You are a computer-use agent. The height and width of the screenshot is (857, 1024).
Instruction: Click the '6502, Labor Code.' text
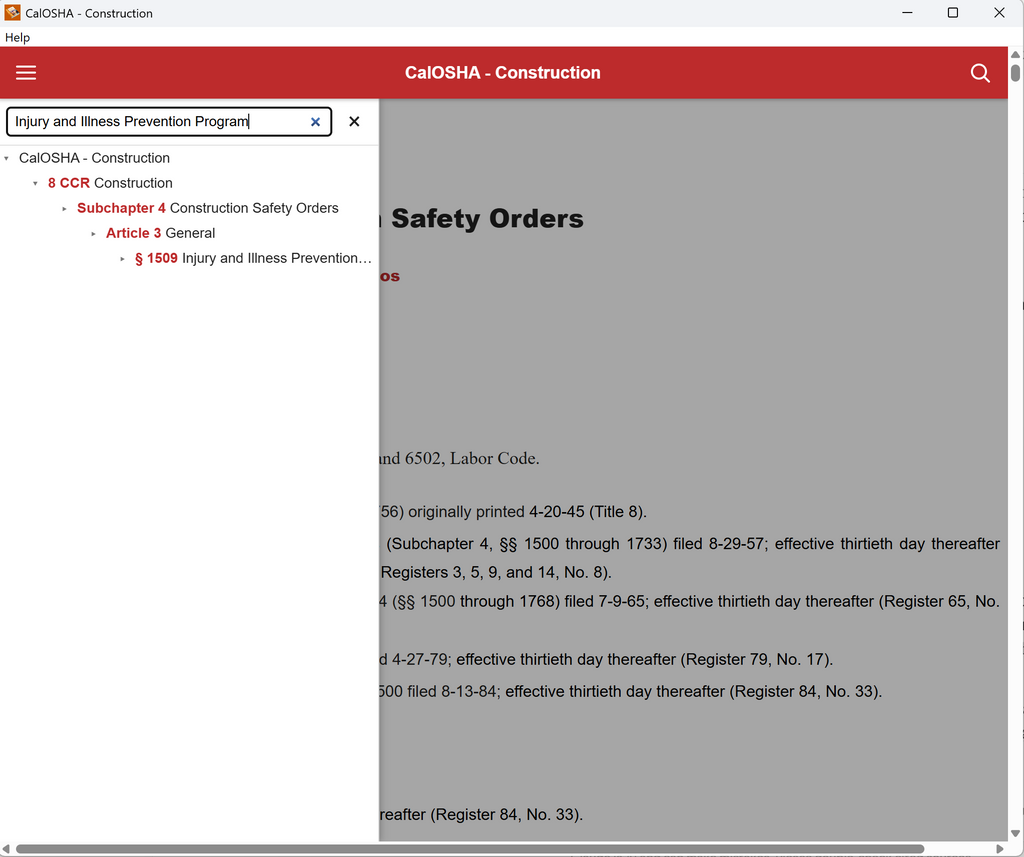coord(472,459)
